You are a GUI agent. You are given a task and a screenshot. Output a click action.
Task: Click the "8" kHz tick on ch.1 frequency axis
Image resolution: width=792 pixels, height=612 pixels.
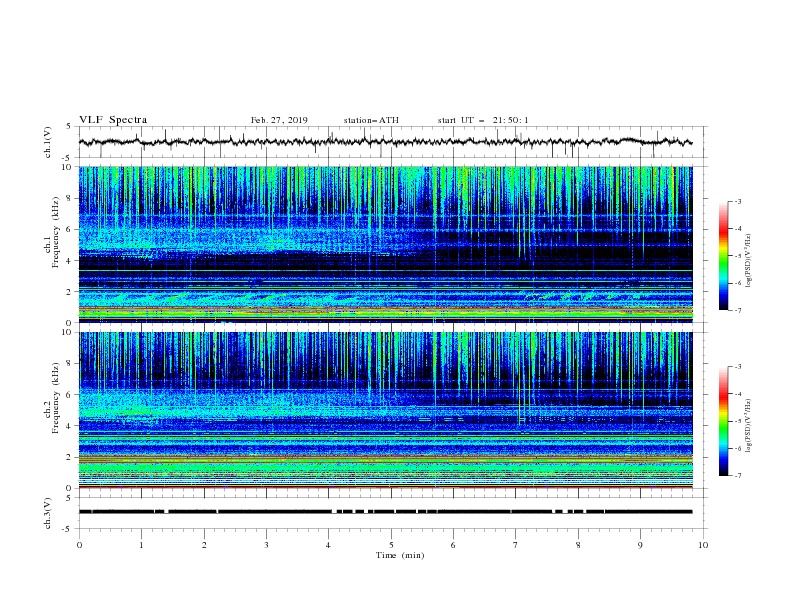tap(69, 198)
